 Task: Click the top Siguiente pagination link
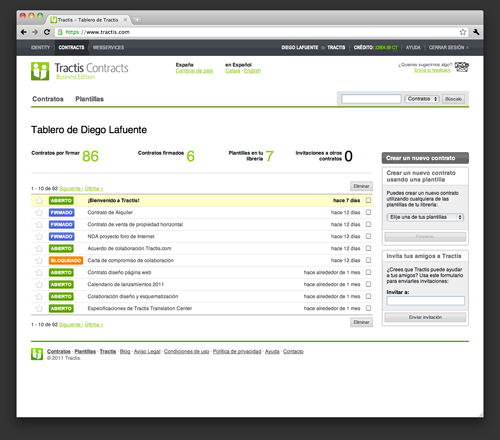(71, 188)
